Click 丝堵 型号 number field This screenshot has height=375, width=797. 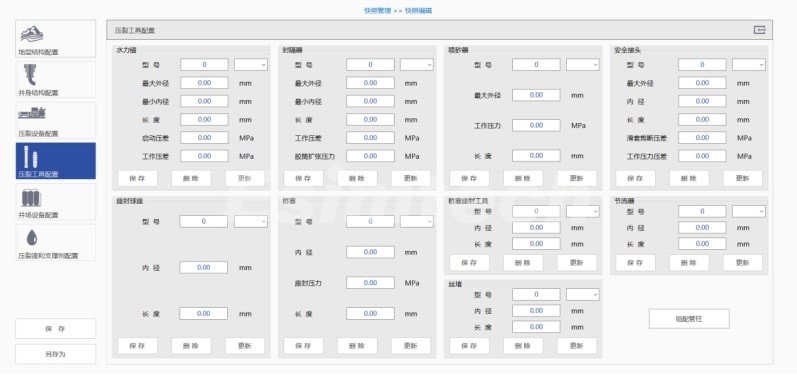point(536,295)
